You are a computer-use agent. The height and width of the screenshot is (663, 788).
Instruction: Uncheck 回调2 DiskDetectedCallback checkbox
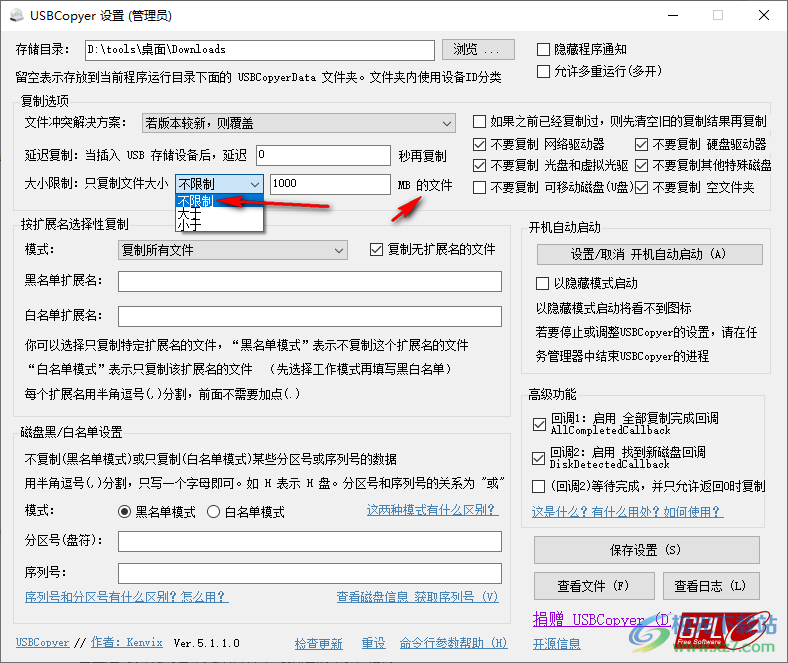tap(538, 458)
